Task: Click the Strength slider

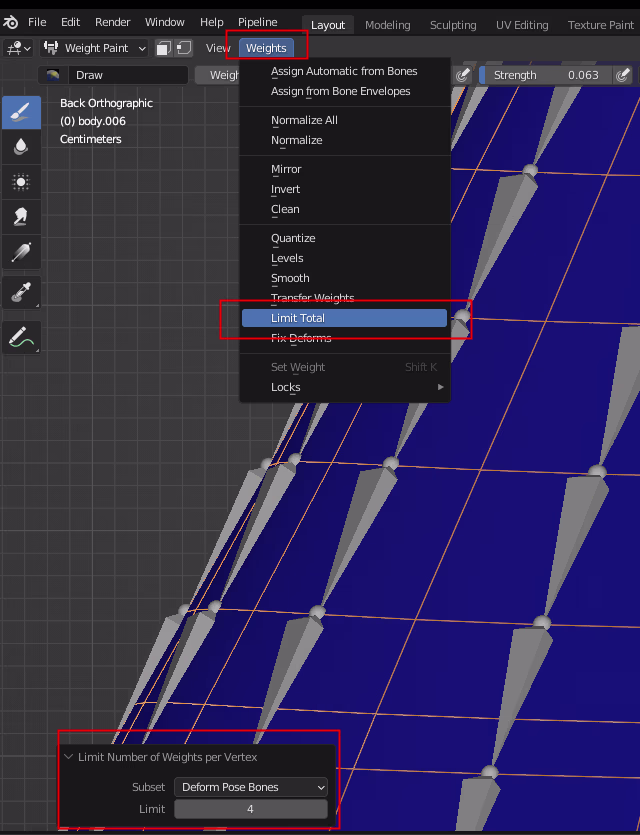Action: point(546,75)
